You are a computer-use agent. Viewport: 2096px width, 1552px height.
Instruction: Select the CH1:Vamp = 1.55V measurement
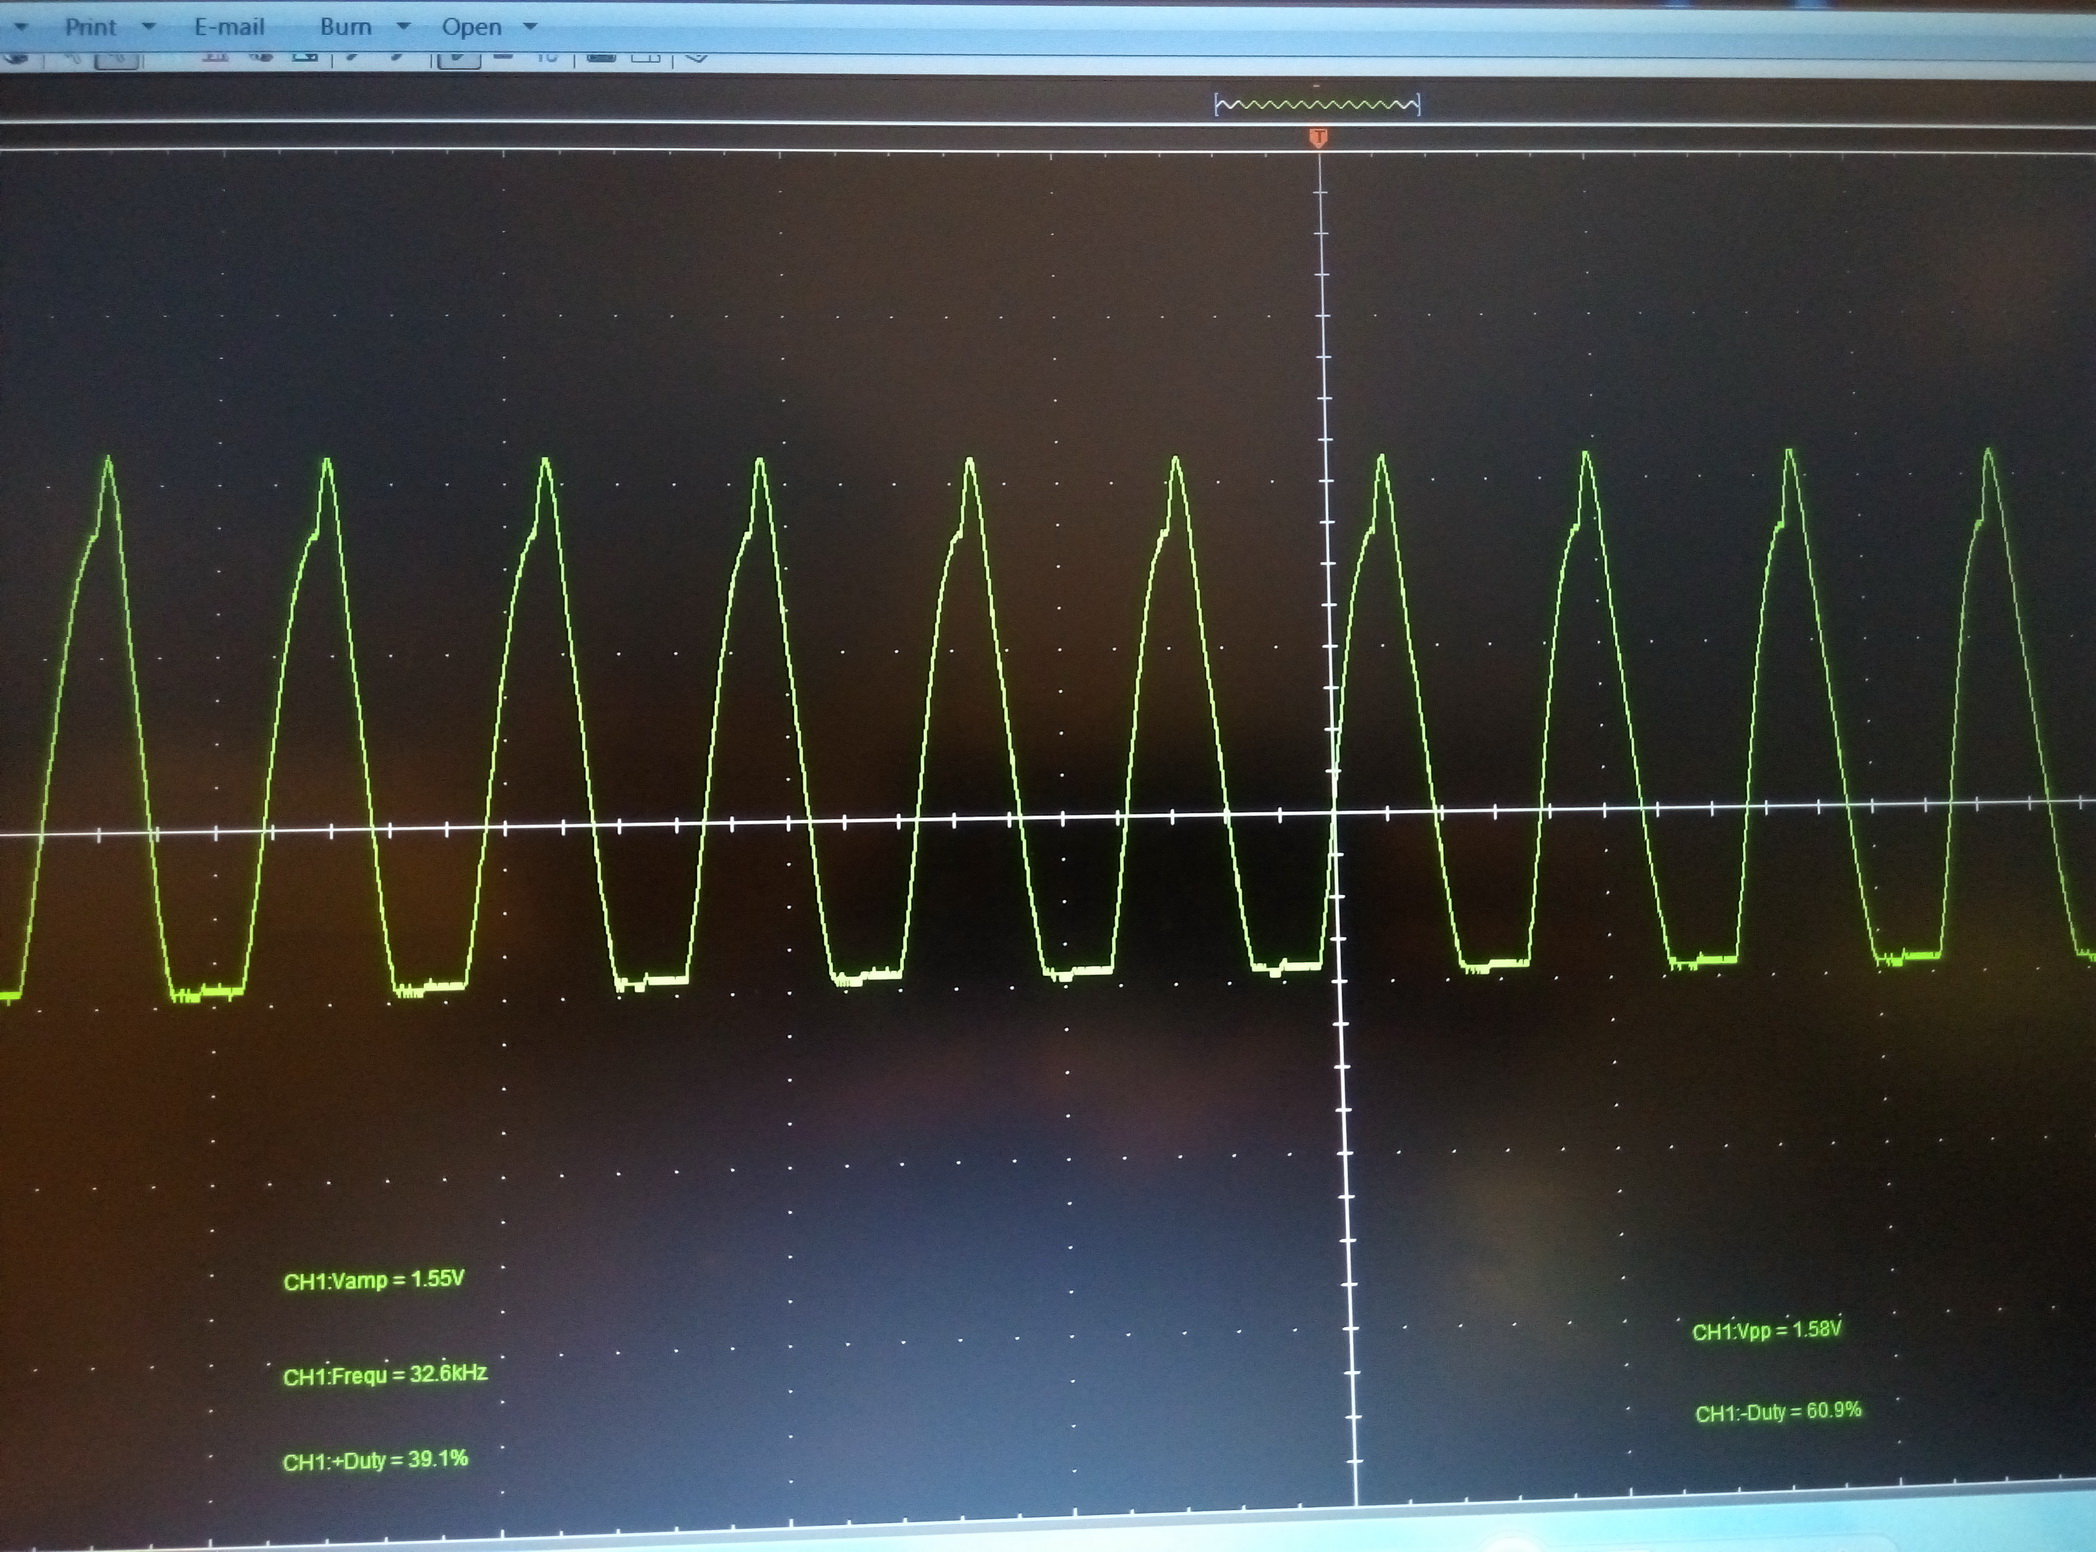[374, 1280]
